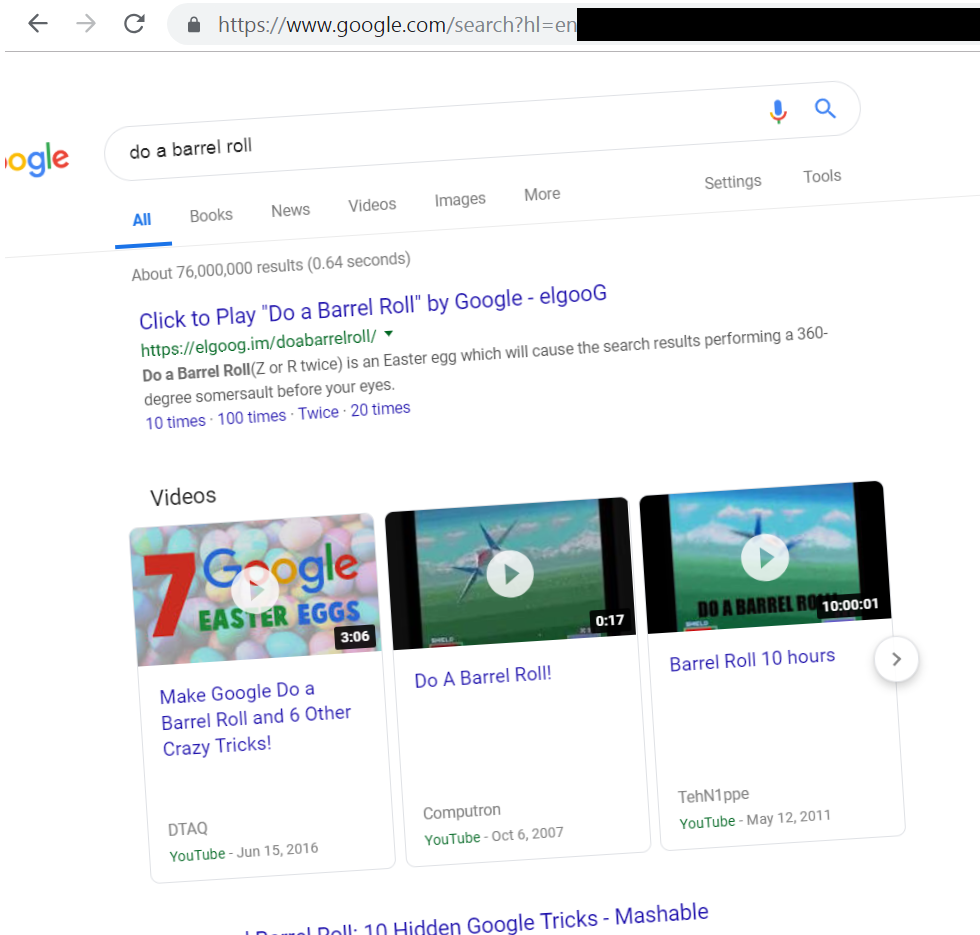
Task: Switch to the Images tab
Action: pos(460,200)
